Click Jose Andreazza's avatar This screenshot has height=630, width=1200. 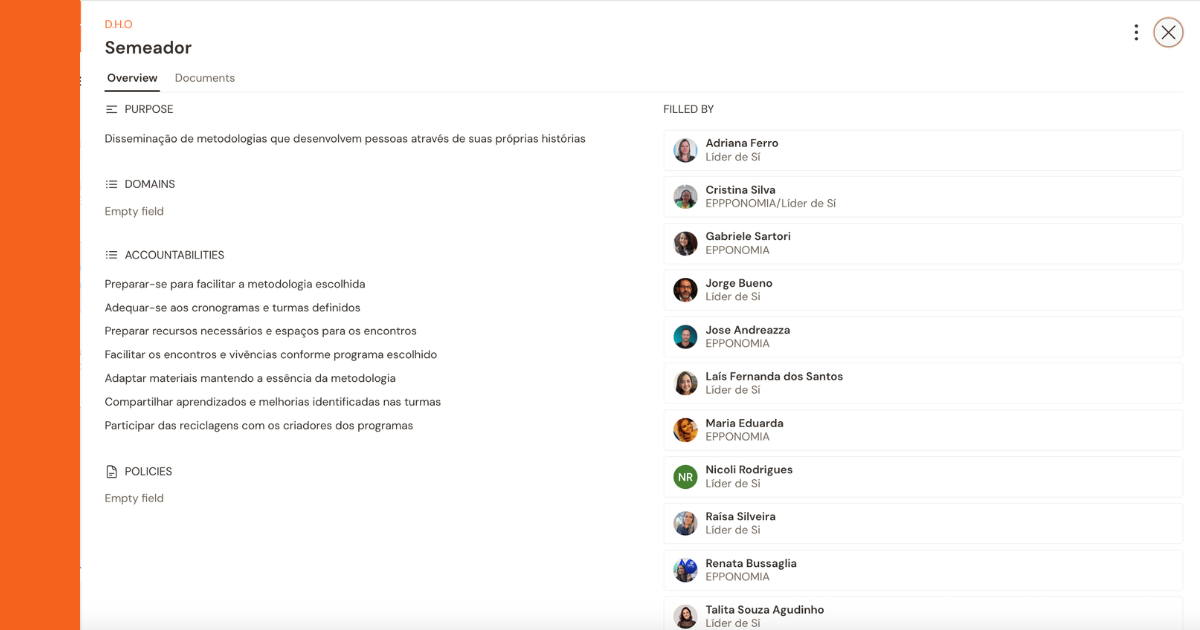pyautogui.click(x=685, y=337)
